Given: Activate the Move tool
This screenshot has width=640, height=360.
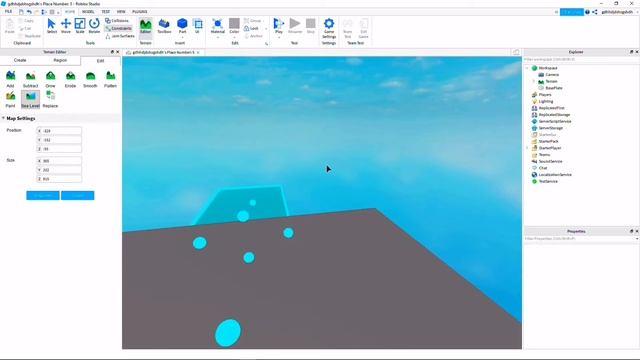Looking at the screenshot, I should click(66, 26).
